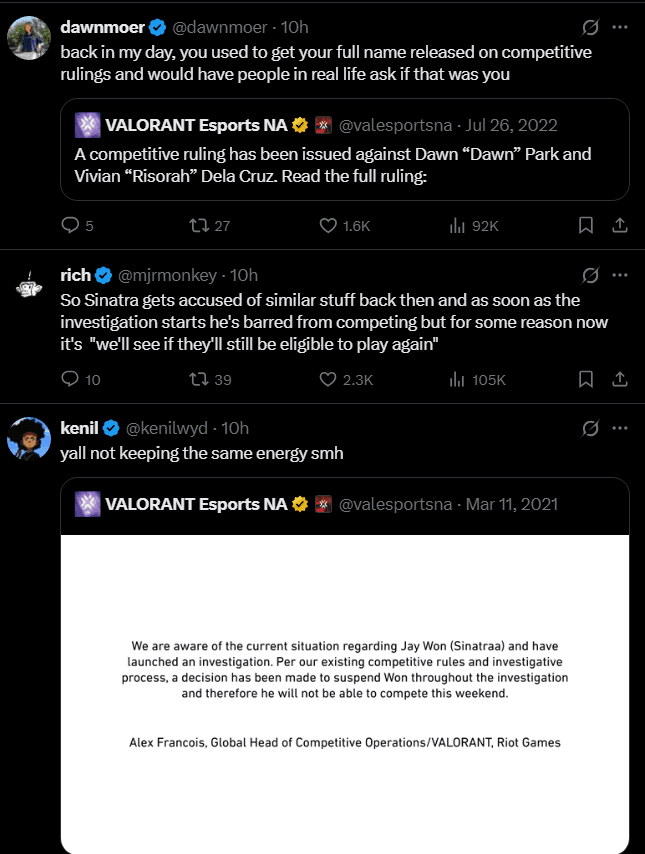The image size is (645, 854).
Task: Open more options for dawnmoer's tweet
Action: (620, 26)
